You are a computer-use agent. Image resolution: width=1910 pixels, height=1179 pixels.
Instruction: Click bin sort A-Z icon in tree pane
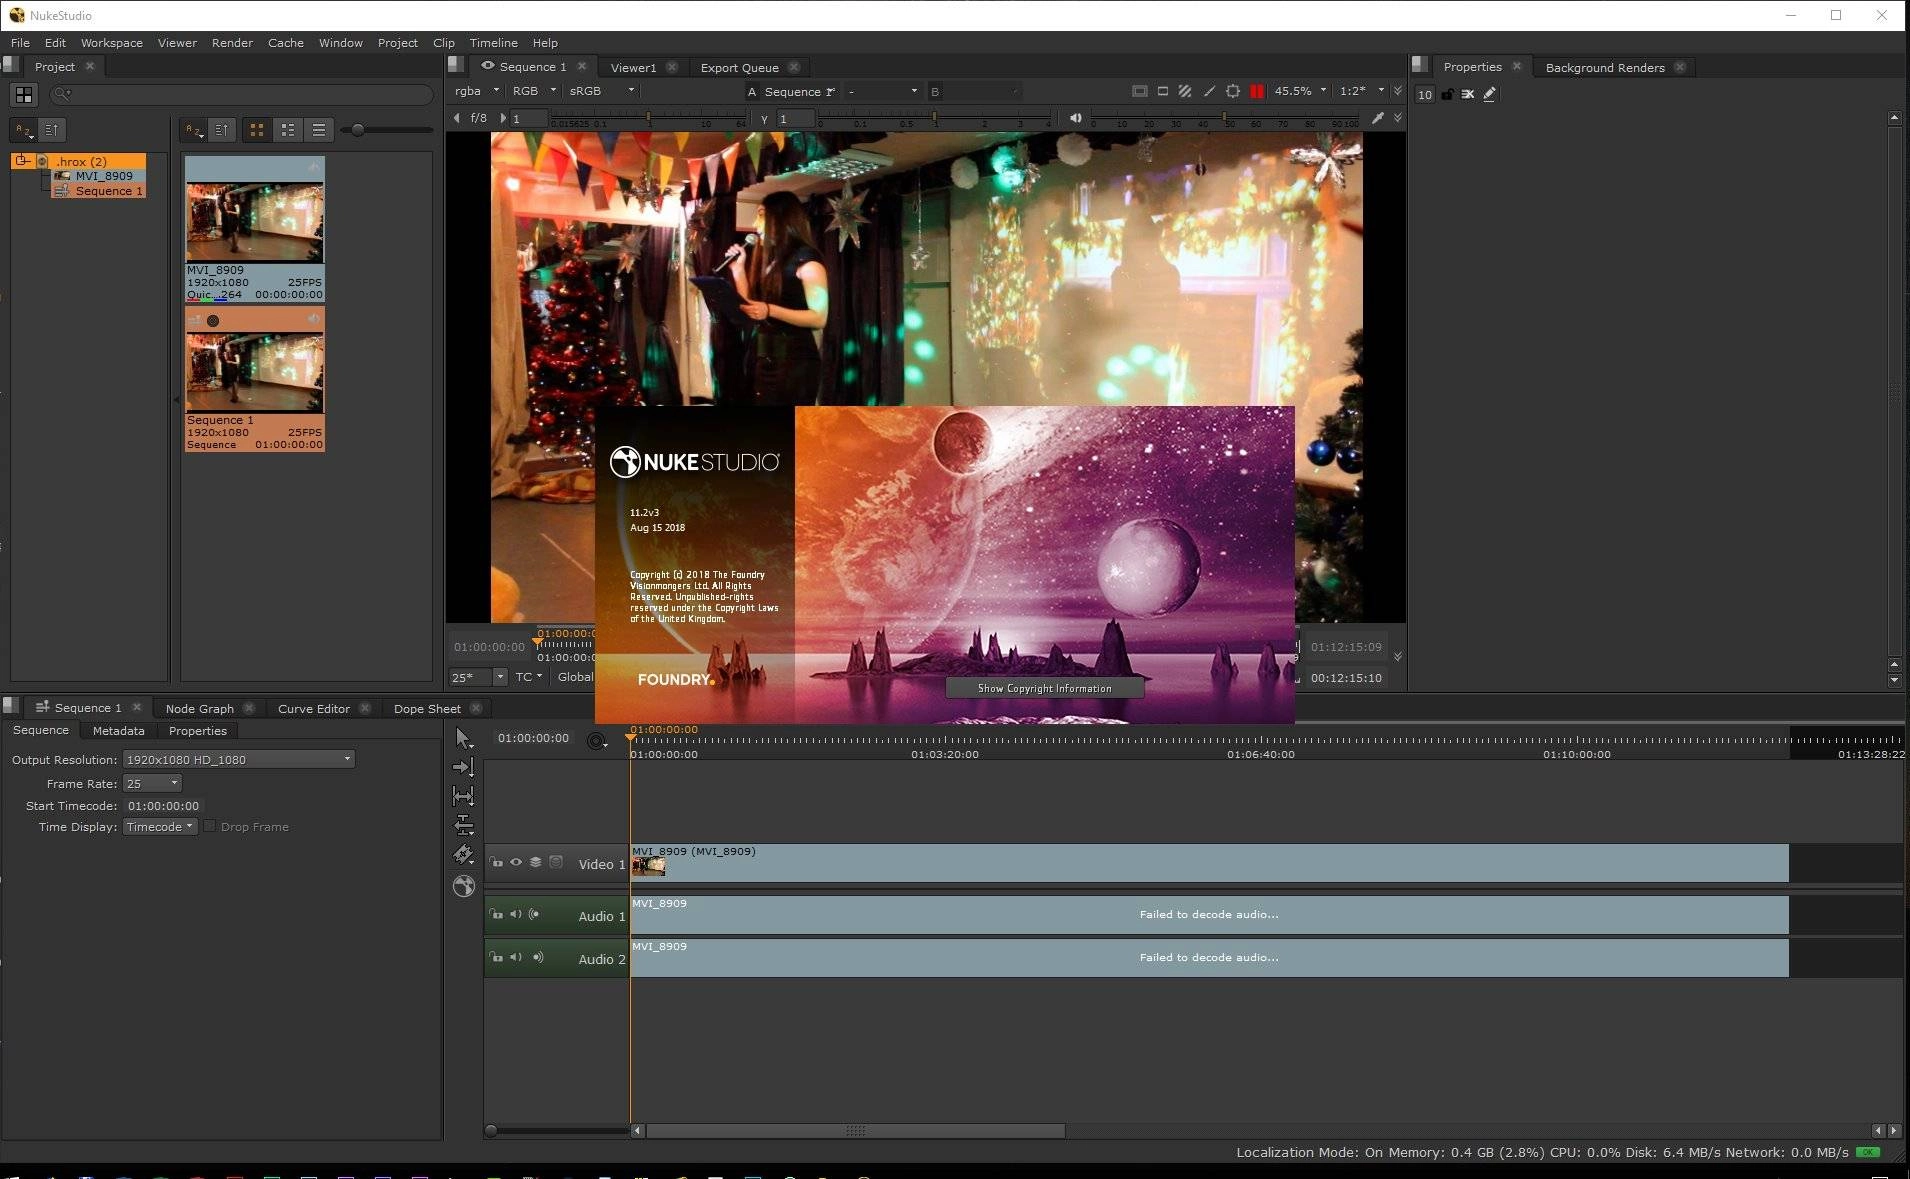[24, 130]
